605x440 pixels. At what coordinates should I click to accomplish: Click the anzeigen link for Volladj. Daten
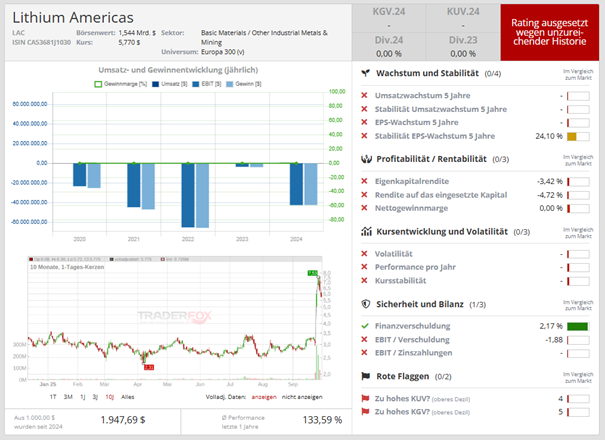[264, 397]
